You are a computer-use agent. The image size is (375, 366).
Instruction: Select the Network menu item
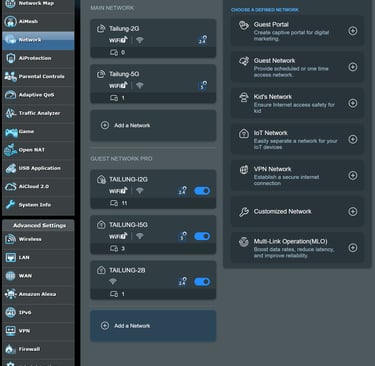pos(38,40)
